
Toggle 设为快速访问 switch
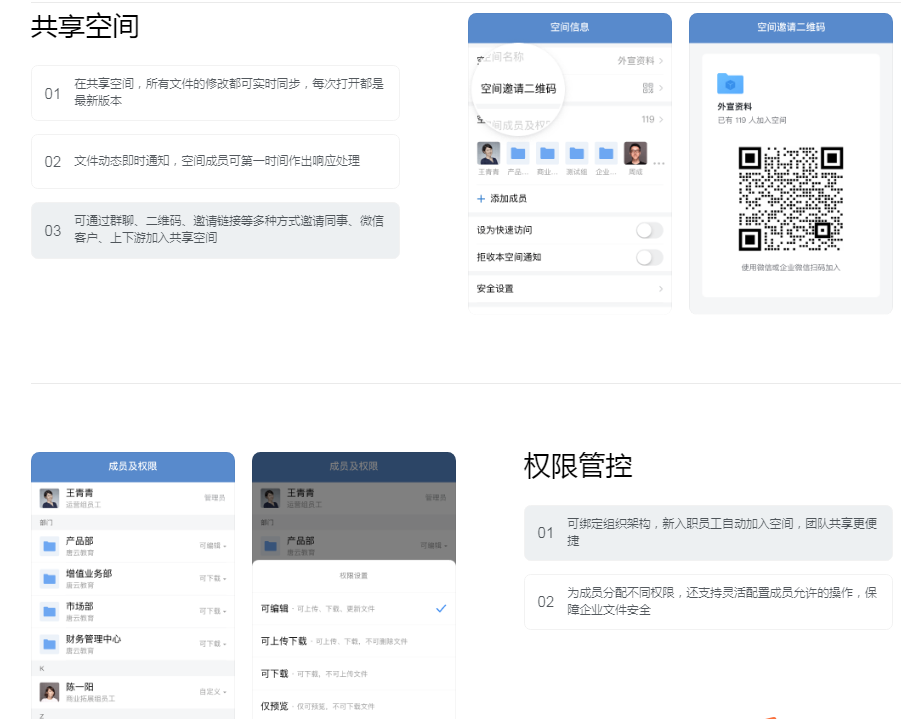click(x=649, y=230)
